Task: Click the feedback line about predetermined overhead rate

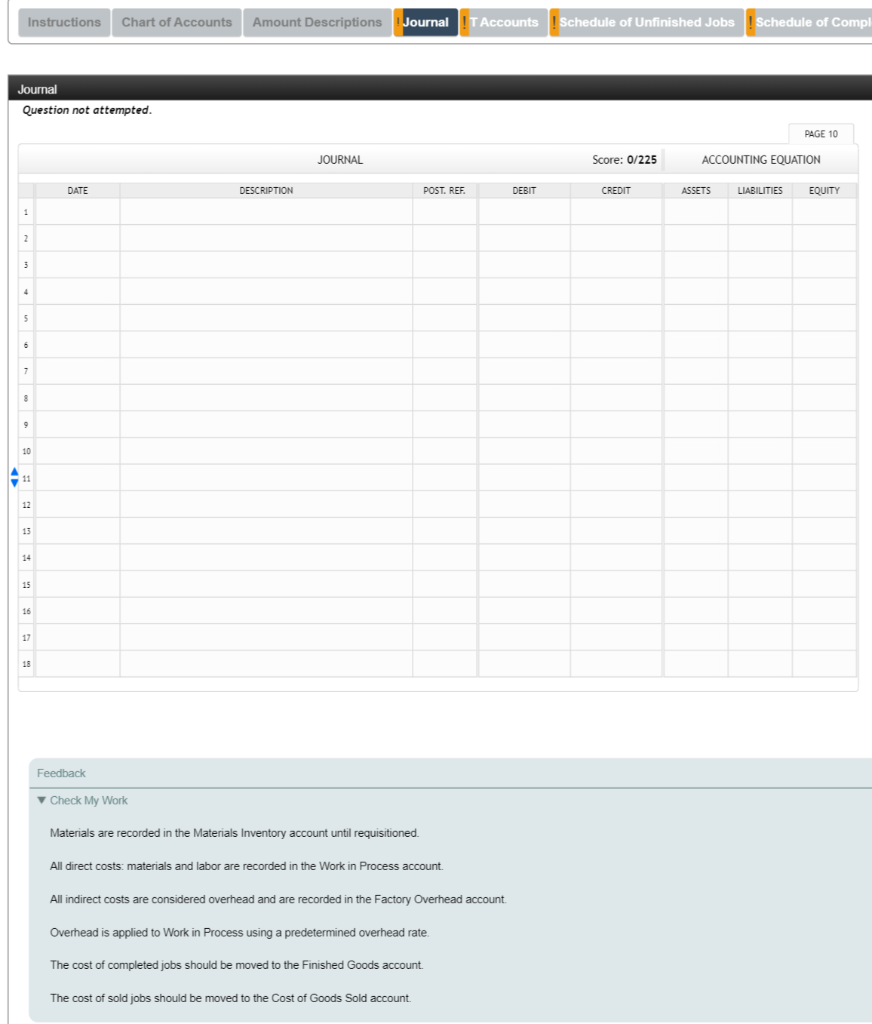Action: [240, 933]
